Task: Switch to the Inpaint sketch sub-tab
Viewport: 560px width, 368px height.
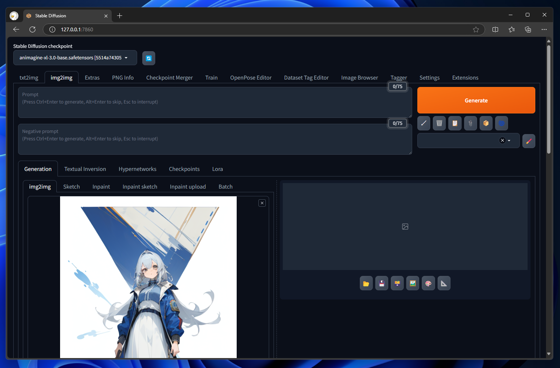Action: tap(140, 187)
